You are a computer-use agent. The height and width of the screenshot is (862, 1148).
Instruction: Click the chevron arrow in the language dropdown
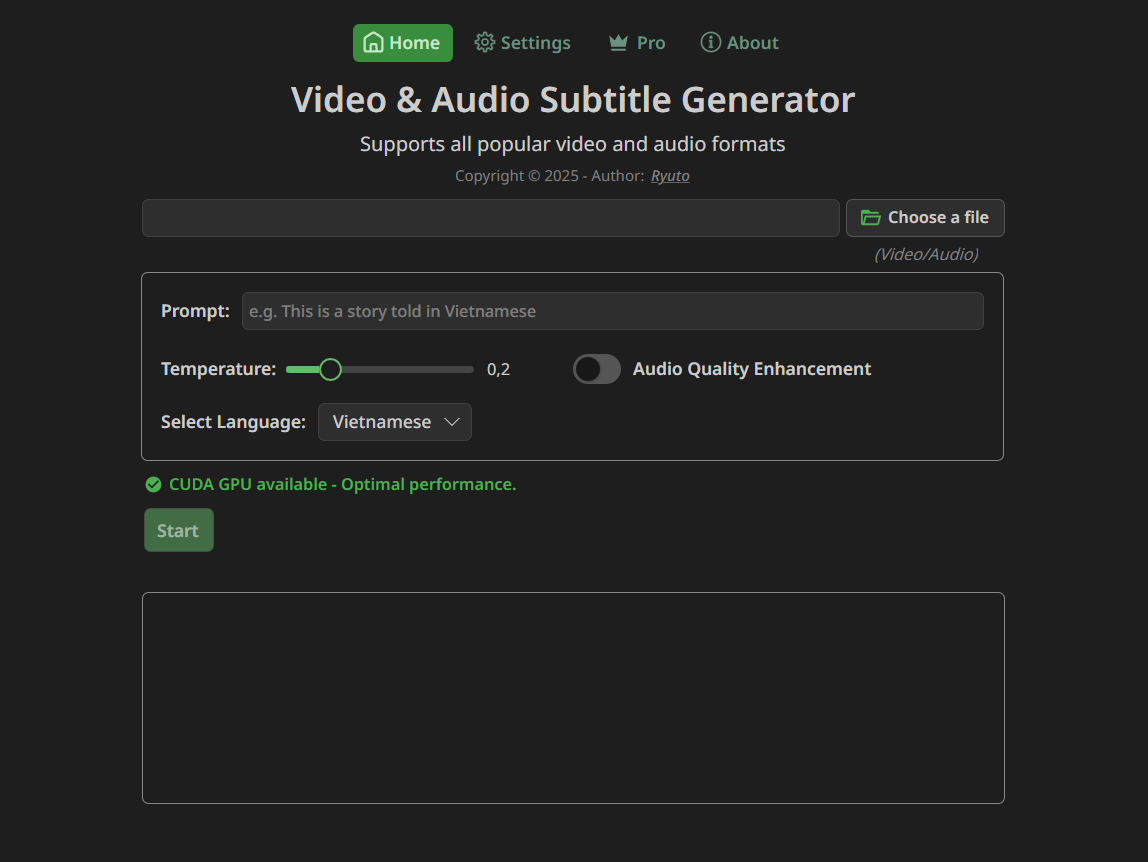pyautogui.click(x=451, y=422)
